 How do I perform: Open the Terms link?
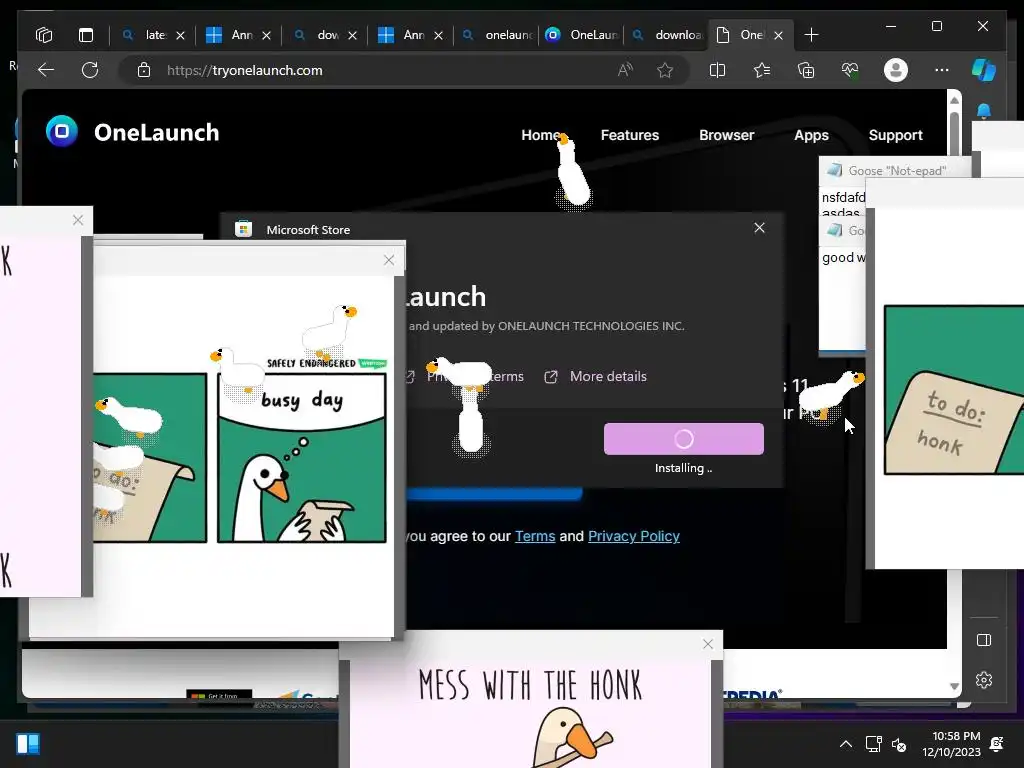point(535,536)
